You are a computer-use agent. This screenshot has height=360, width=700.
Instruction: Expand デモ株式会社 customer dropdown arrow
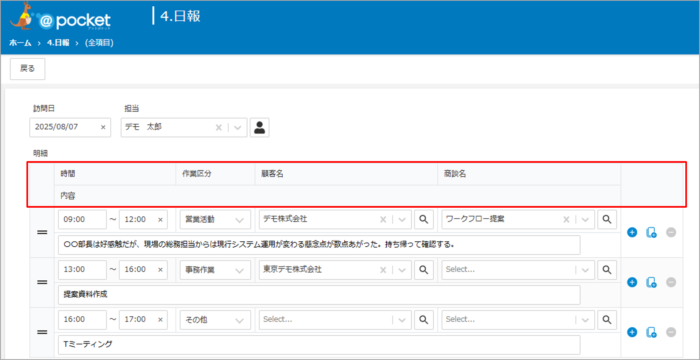pos(402,219)
